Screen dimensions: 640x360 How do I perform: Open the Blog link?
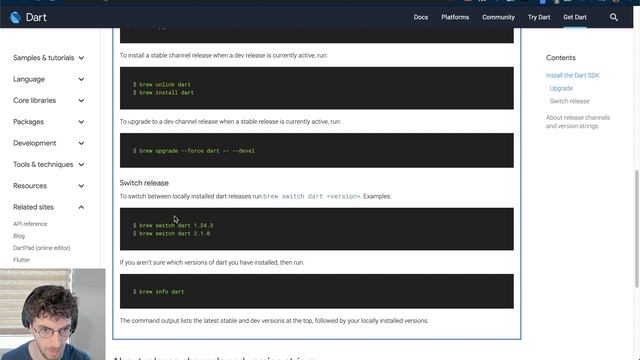point(19,236)
